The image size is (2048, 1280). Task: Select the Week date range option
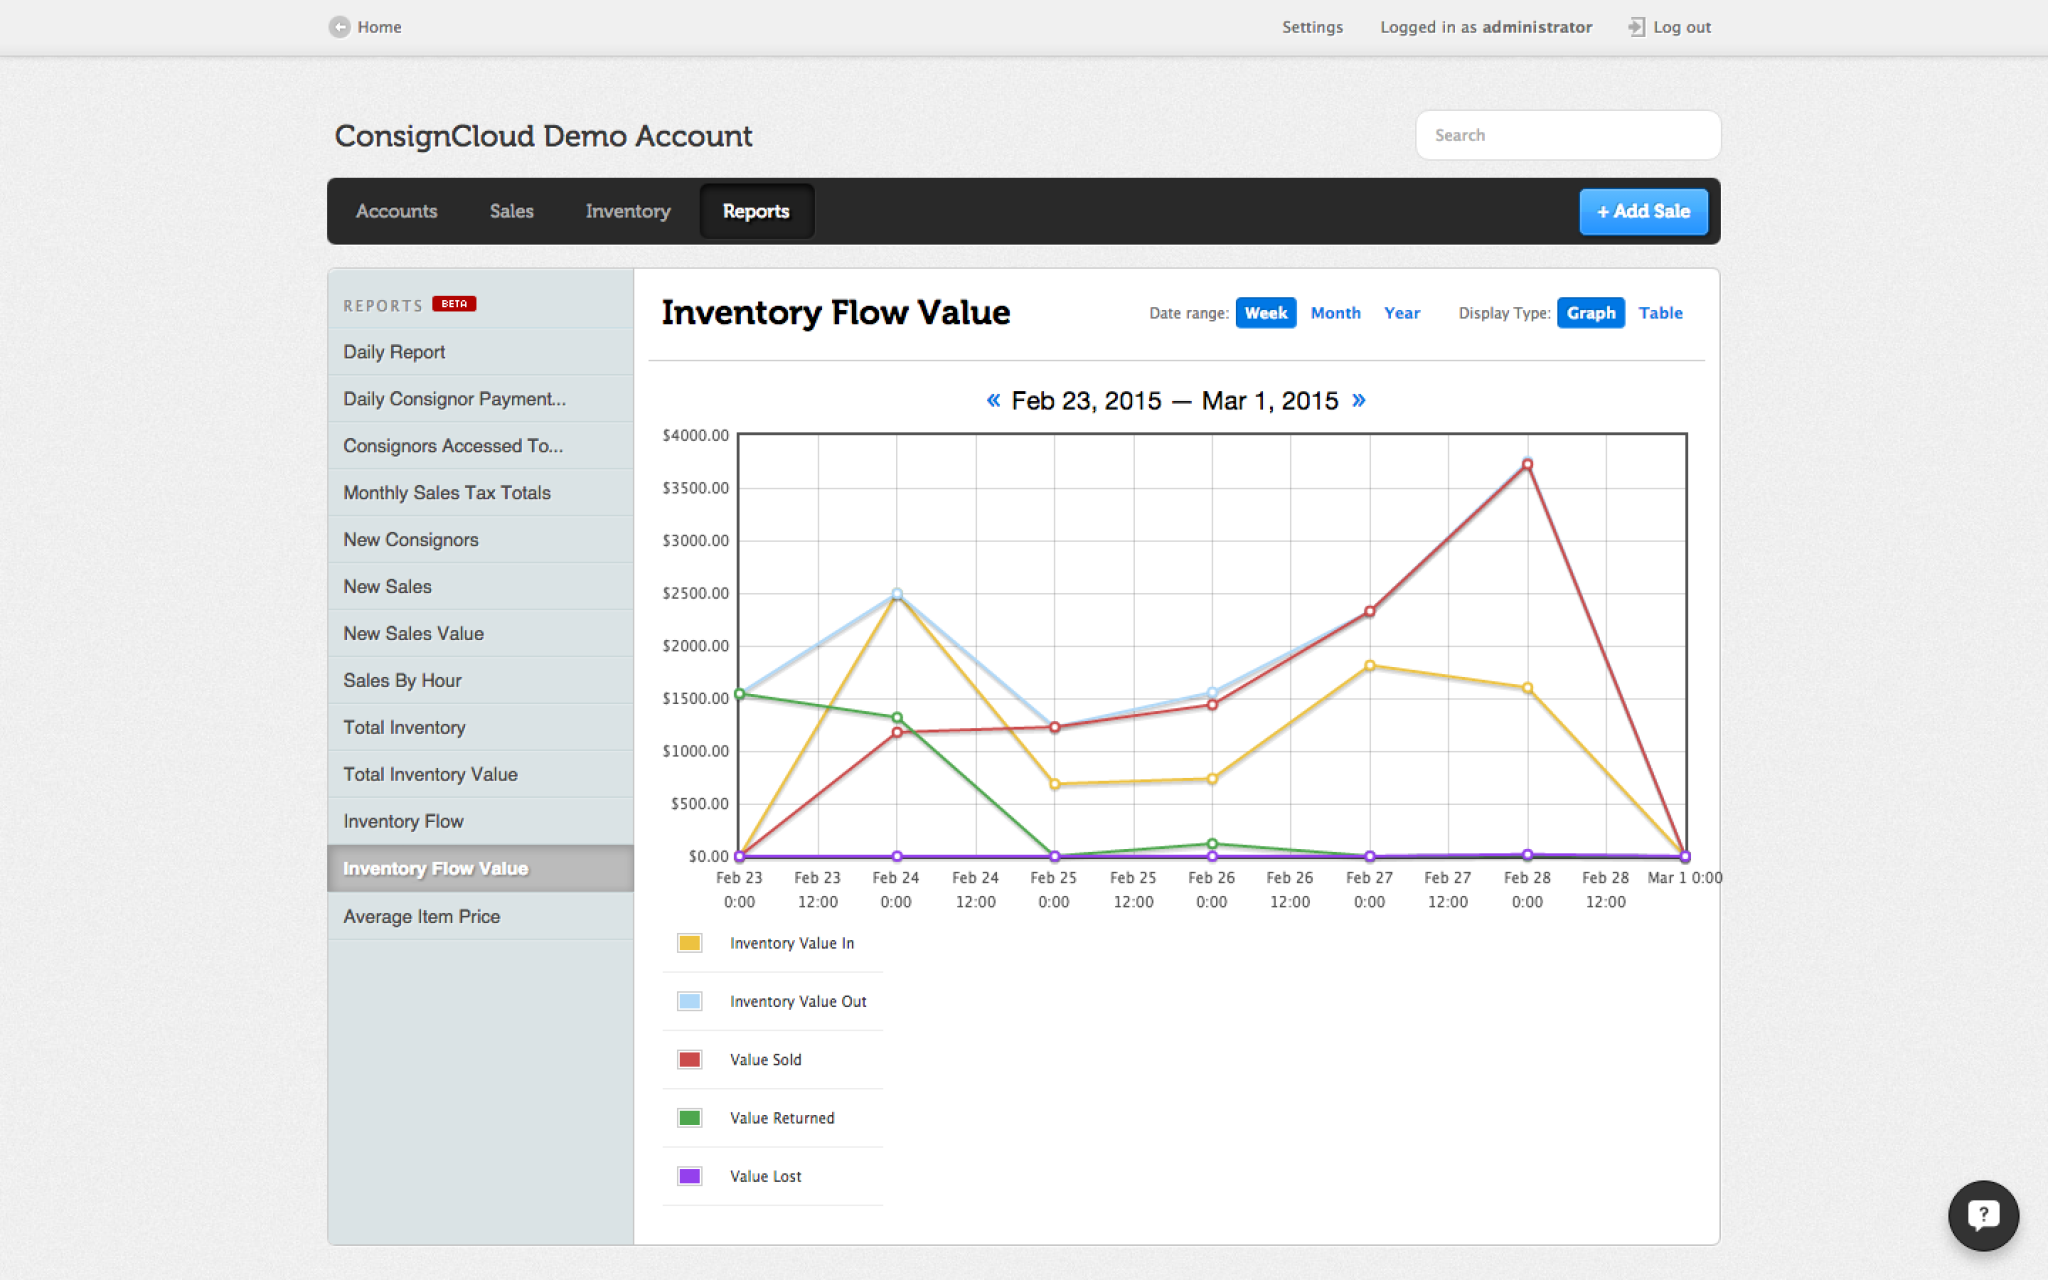point(1265,313)
